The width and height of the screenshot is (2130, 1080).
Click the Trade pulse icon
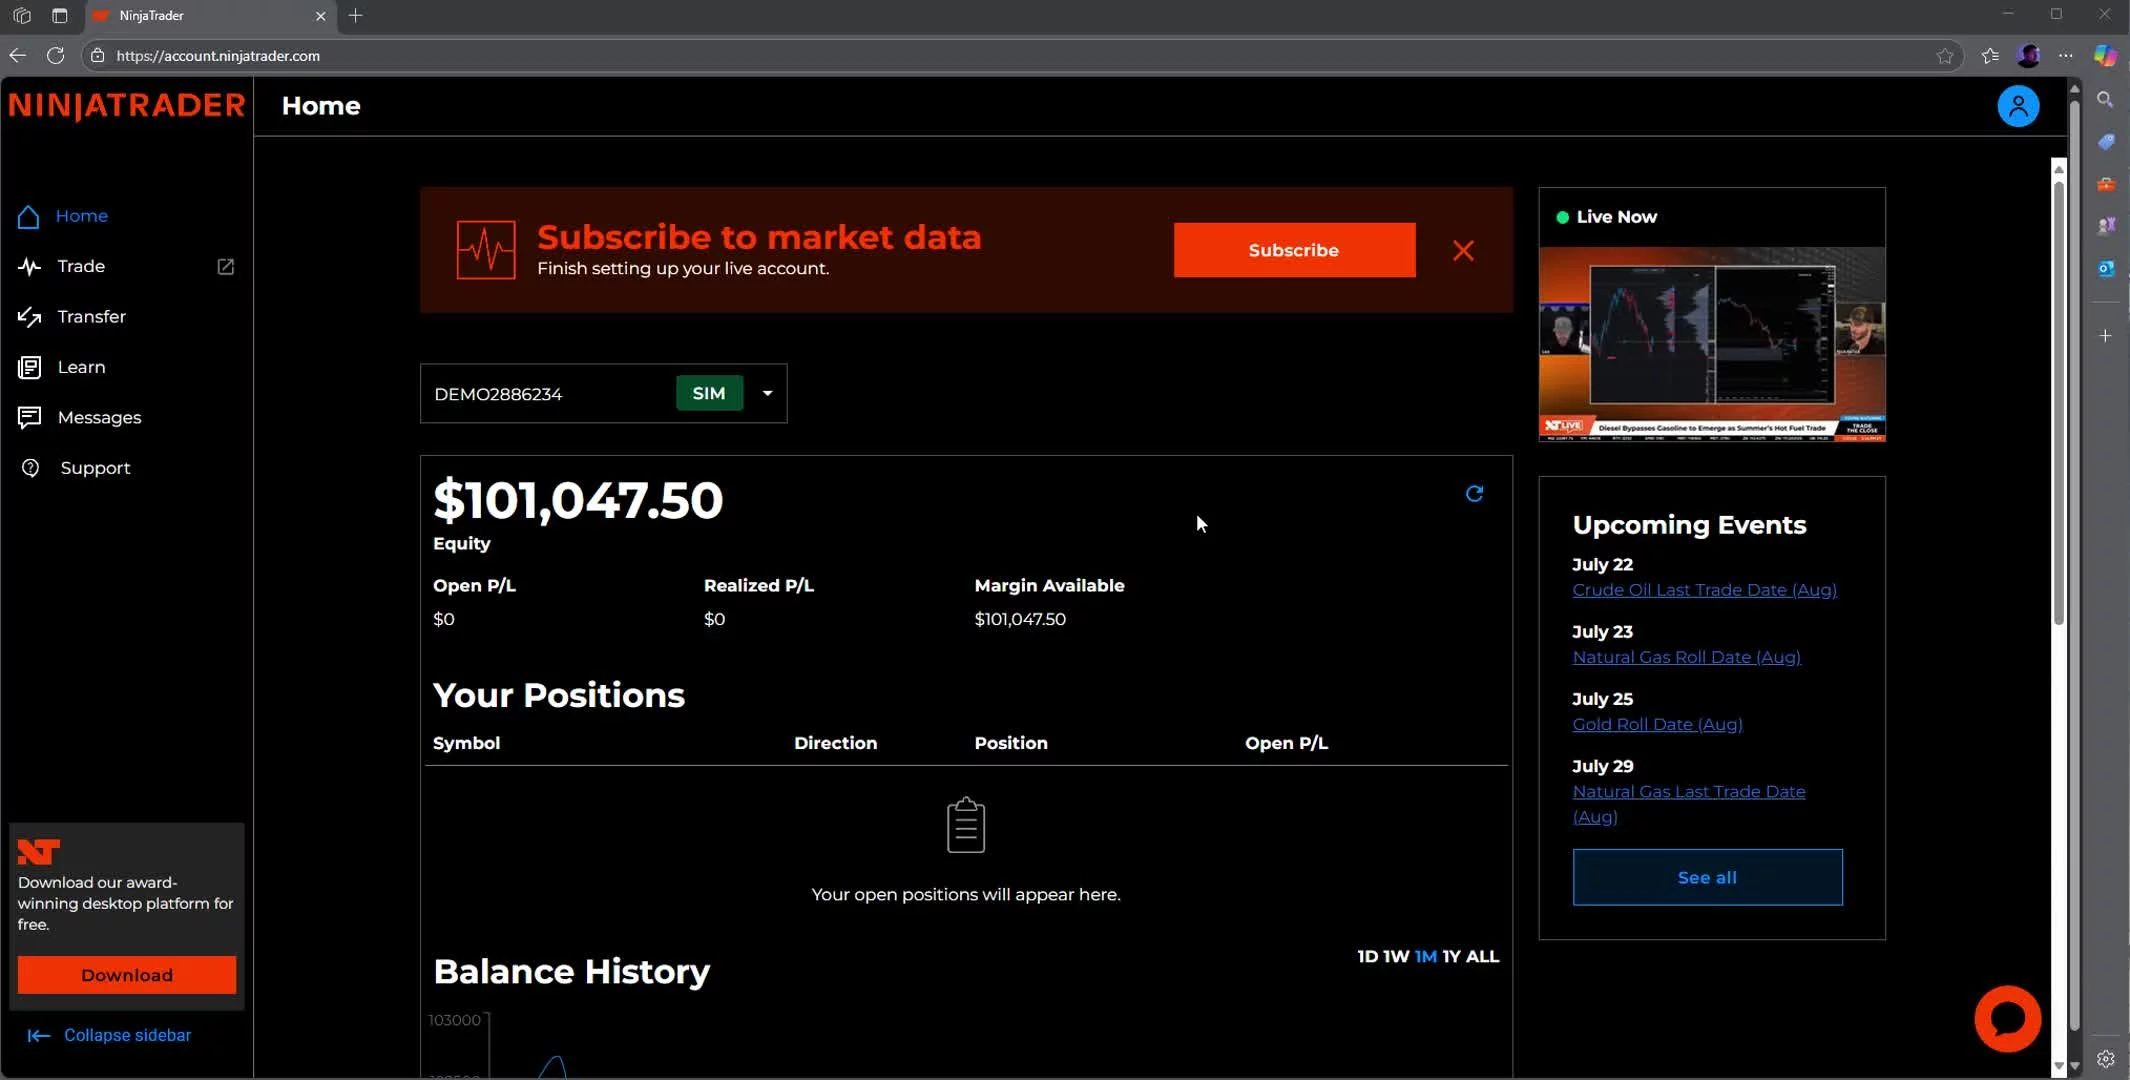[29, 266]
